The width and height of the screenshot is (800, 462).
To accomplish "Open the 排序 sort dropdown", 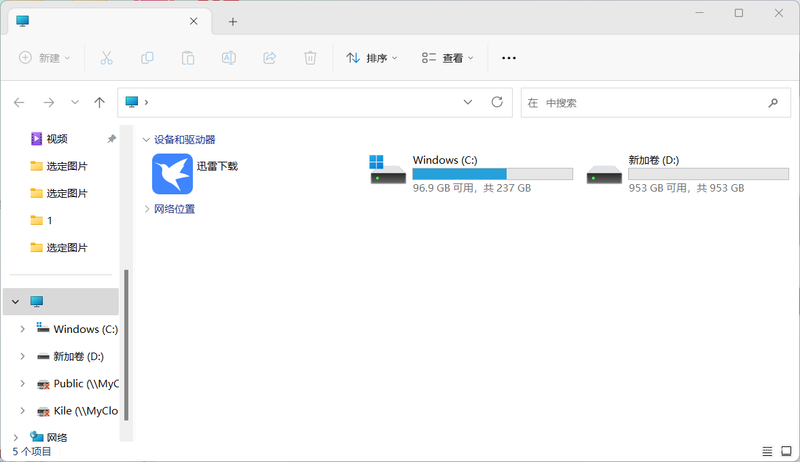I will point(372,58).
